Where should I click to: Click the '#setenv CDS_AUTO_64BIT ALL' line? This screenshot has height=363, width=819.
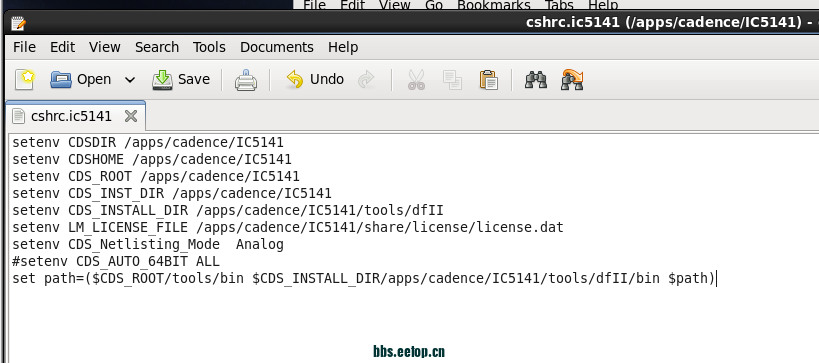tap(116, 261)
